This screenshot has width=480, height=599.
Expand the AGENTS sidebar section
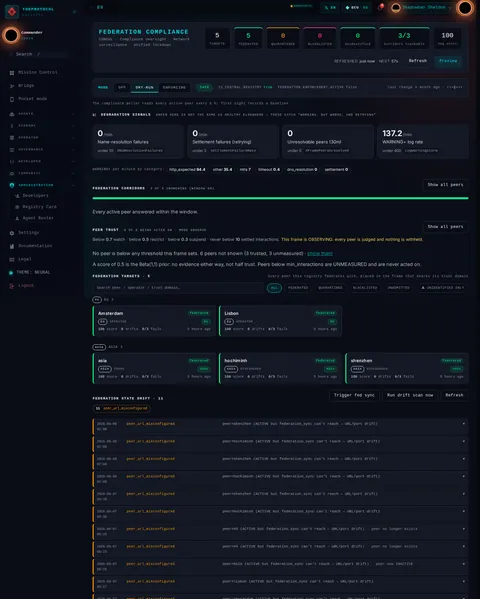pos(42,114)
